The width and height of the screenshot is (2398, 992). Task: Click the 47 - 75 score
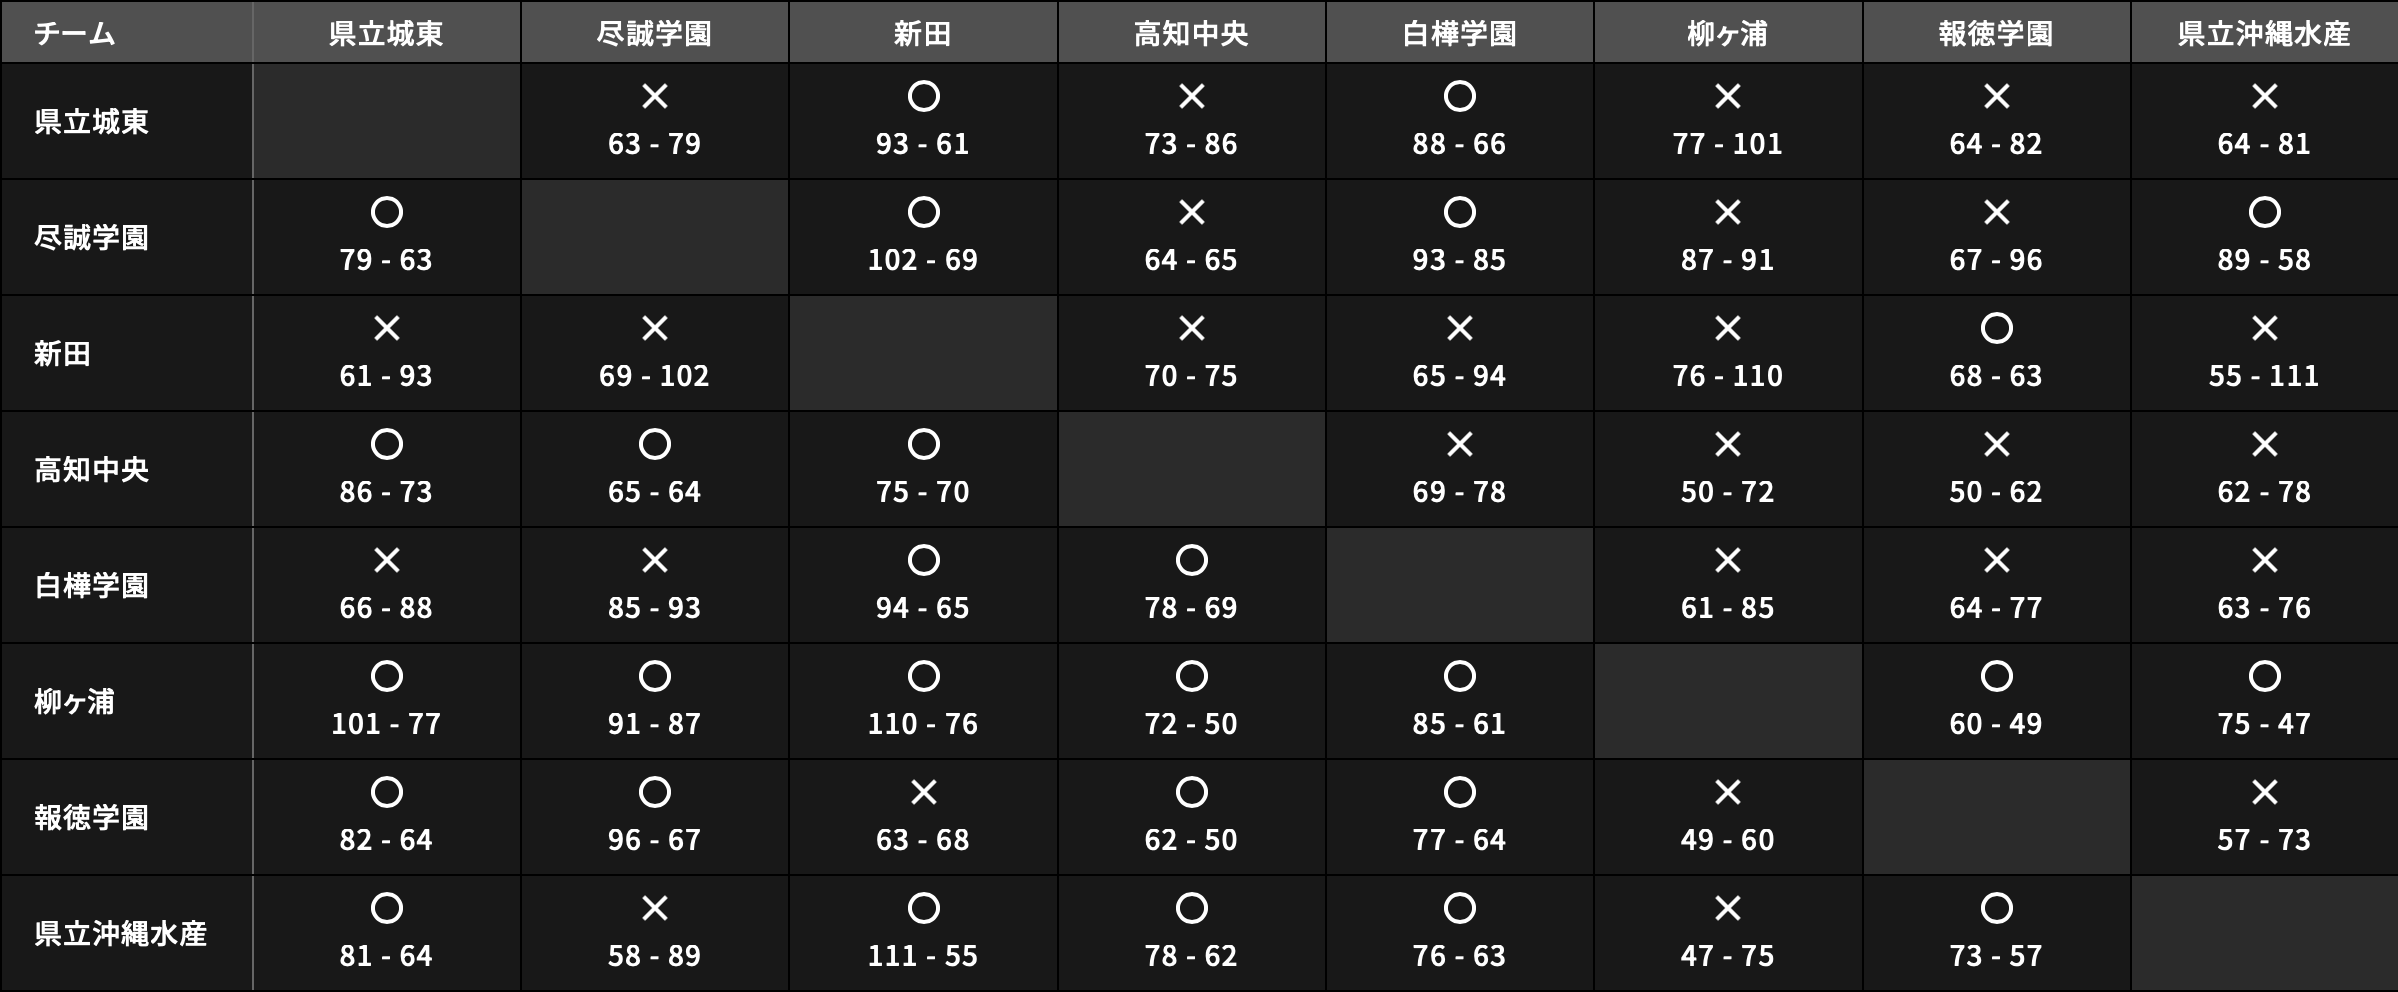point(1728,956)
